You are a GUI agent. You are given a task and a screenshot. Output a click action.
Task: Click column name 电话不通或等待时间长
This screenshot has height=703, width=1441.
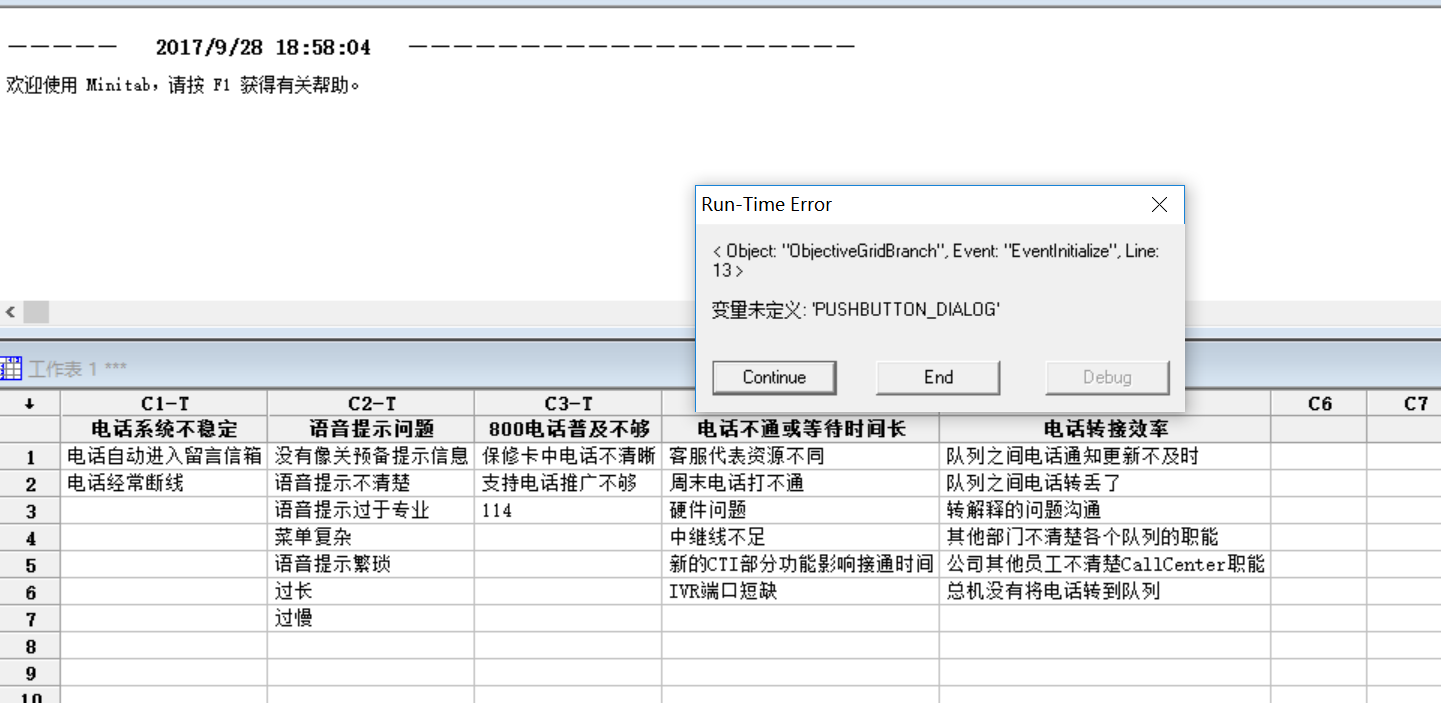[x=800, y=429]
